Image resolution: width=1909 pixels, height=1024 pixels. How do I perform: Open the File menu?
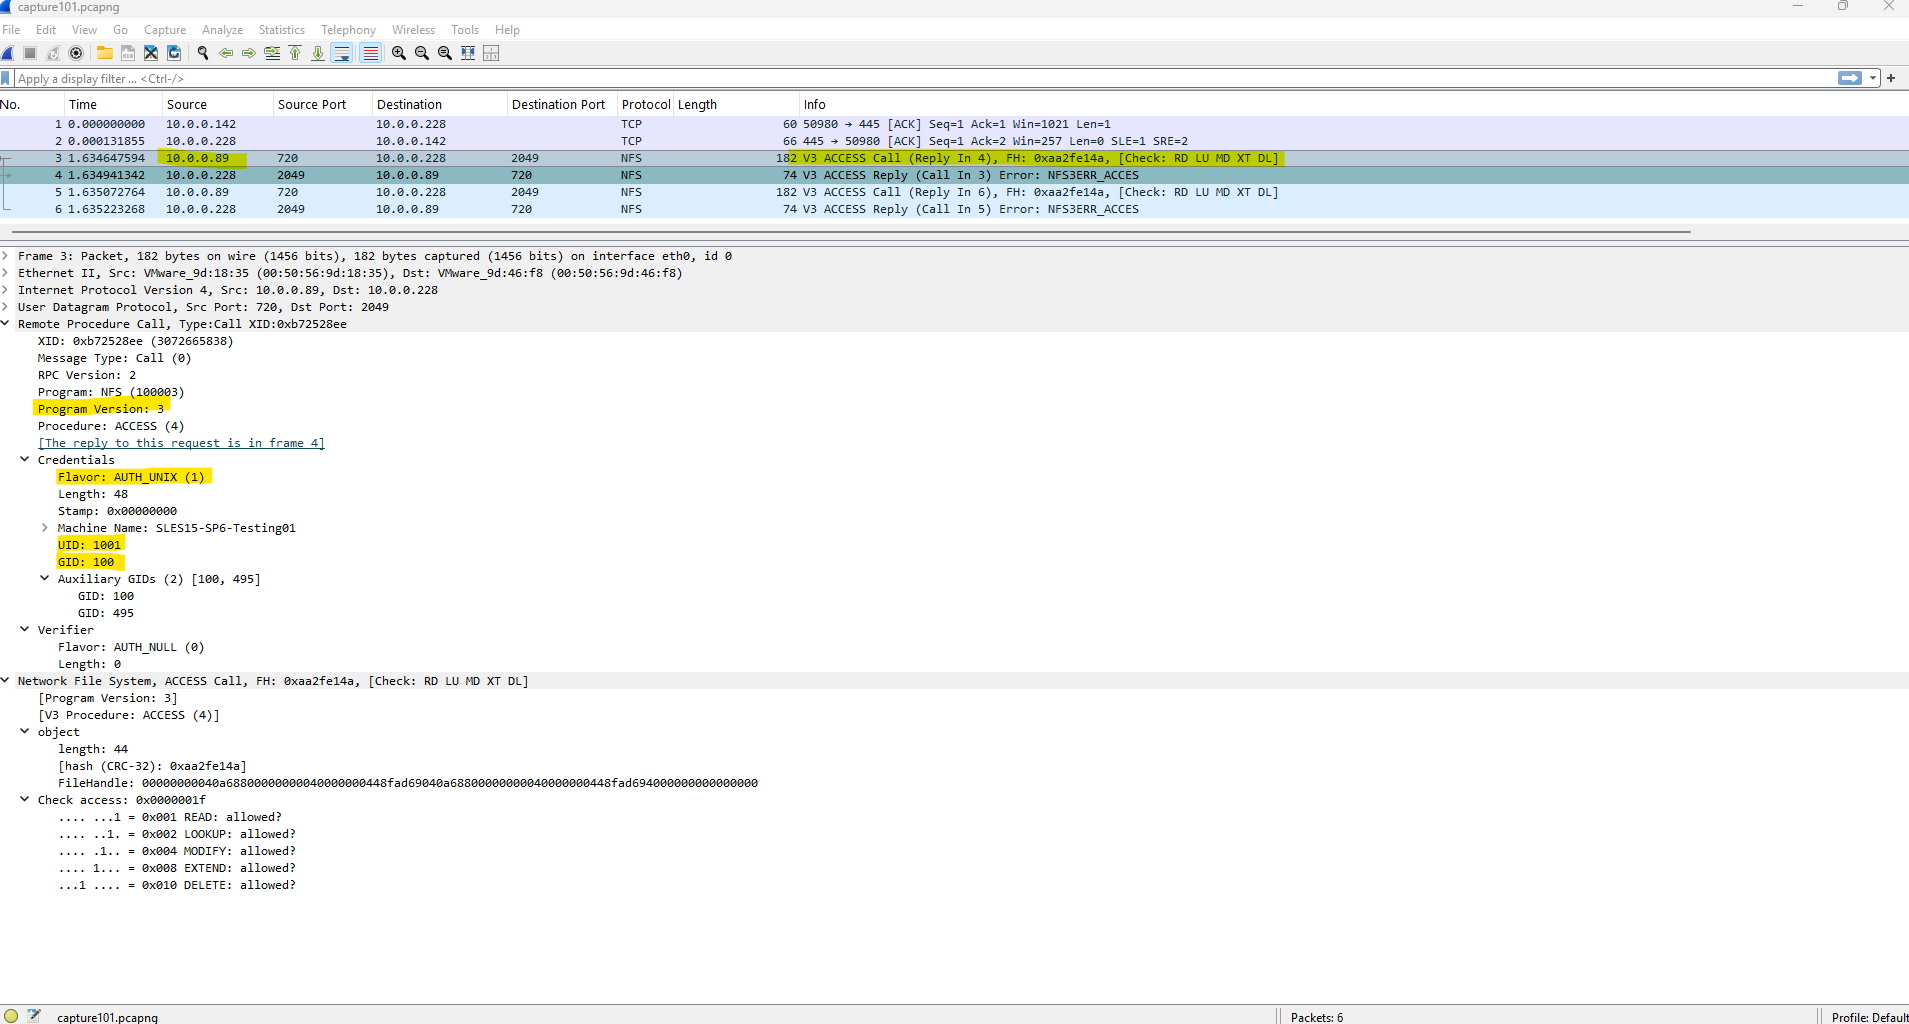click(11, 30)
